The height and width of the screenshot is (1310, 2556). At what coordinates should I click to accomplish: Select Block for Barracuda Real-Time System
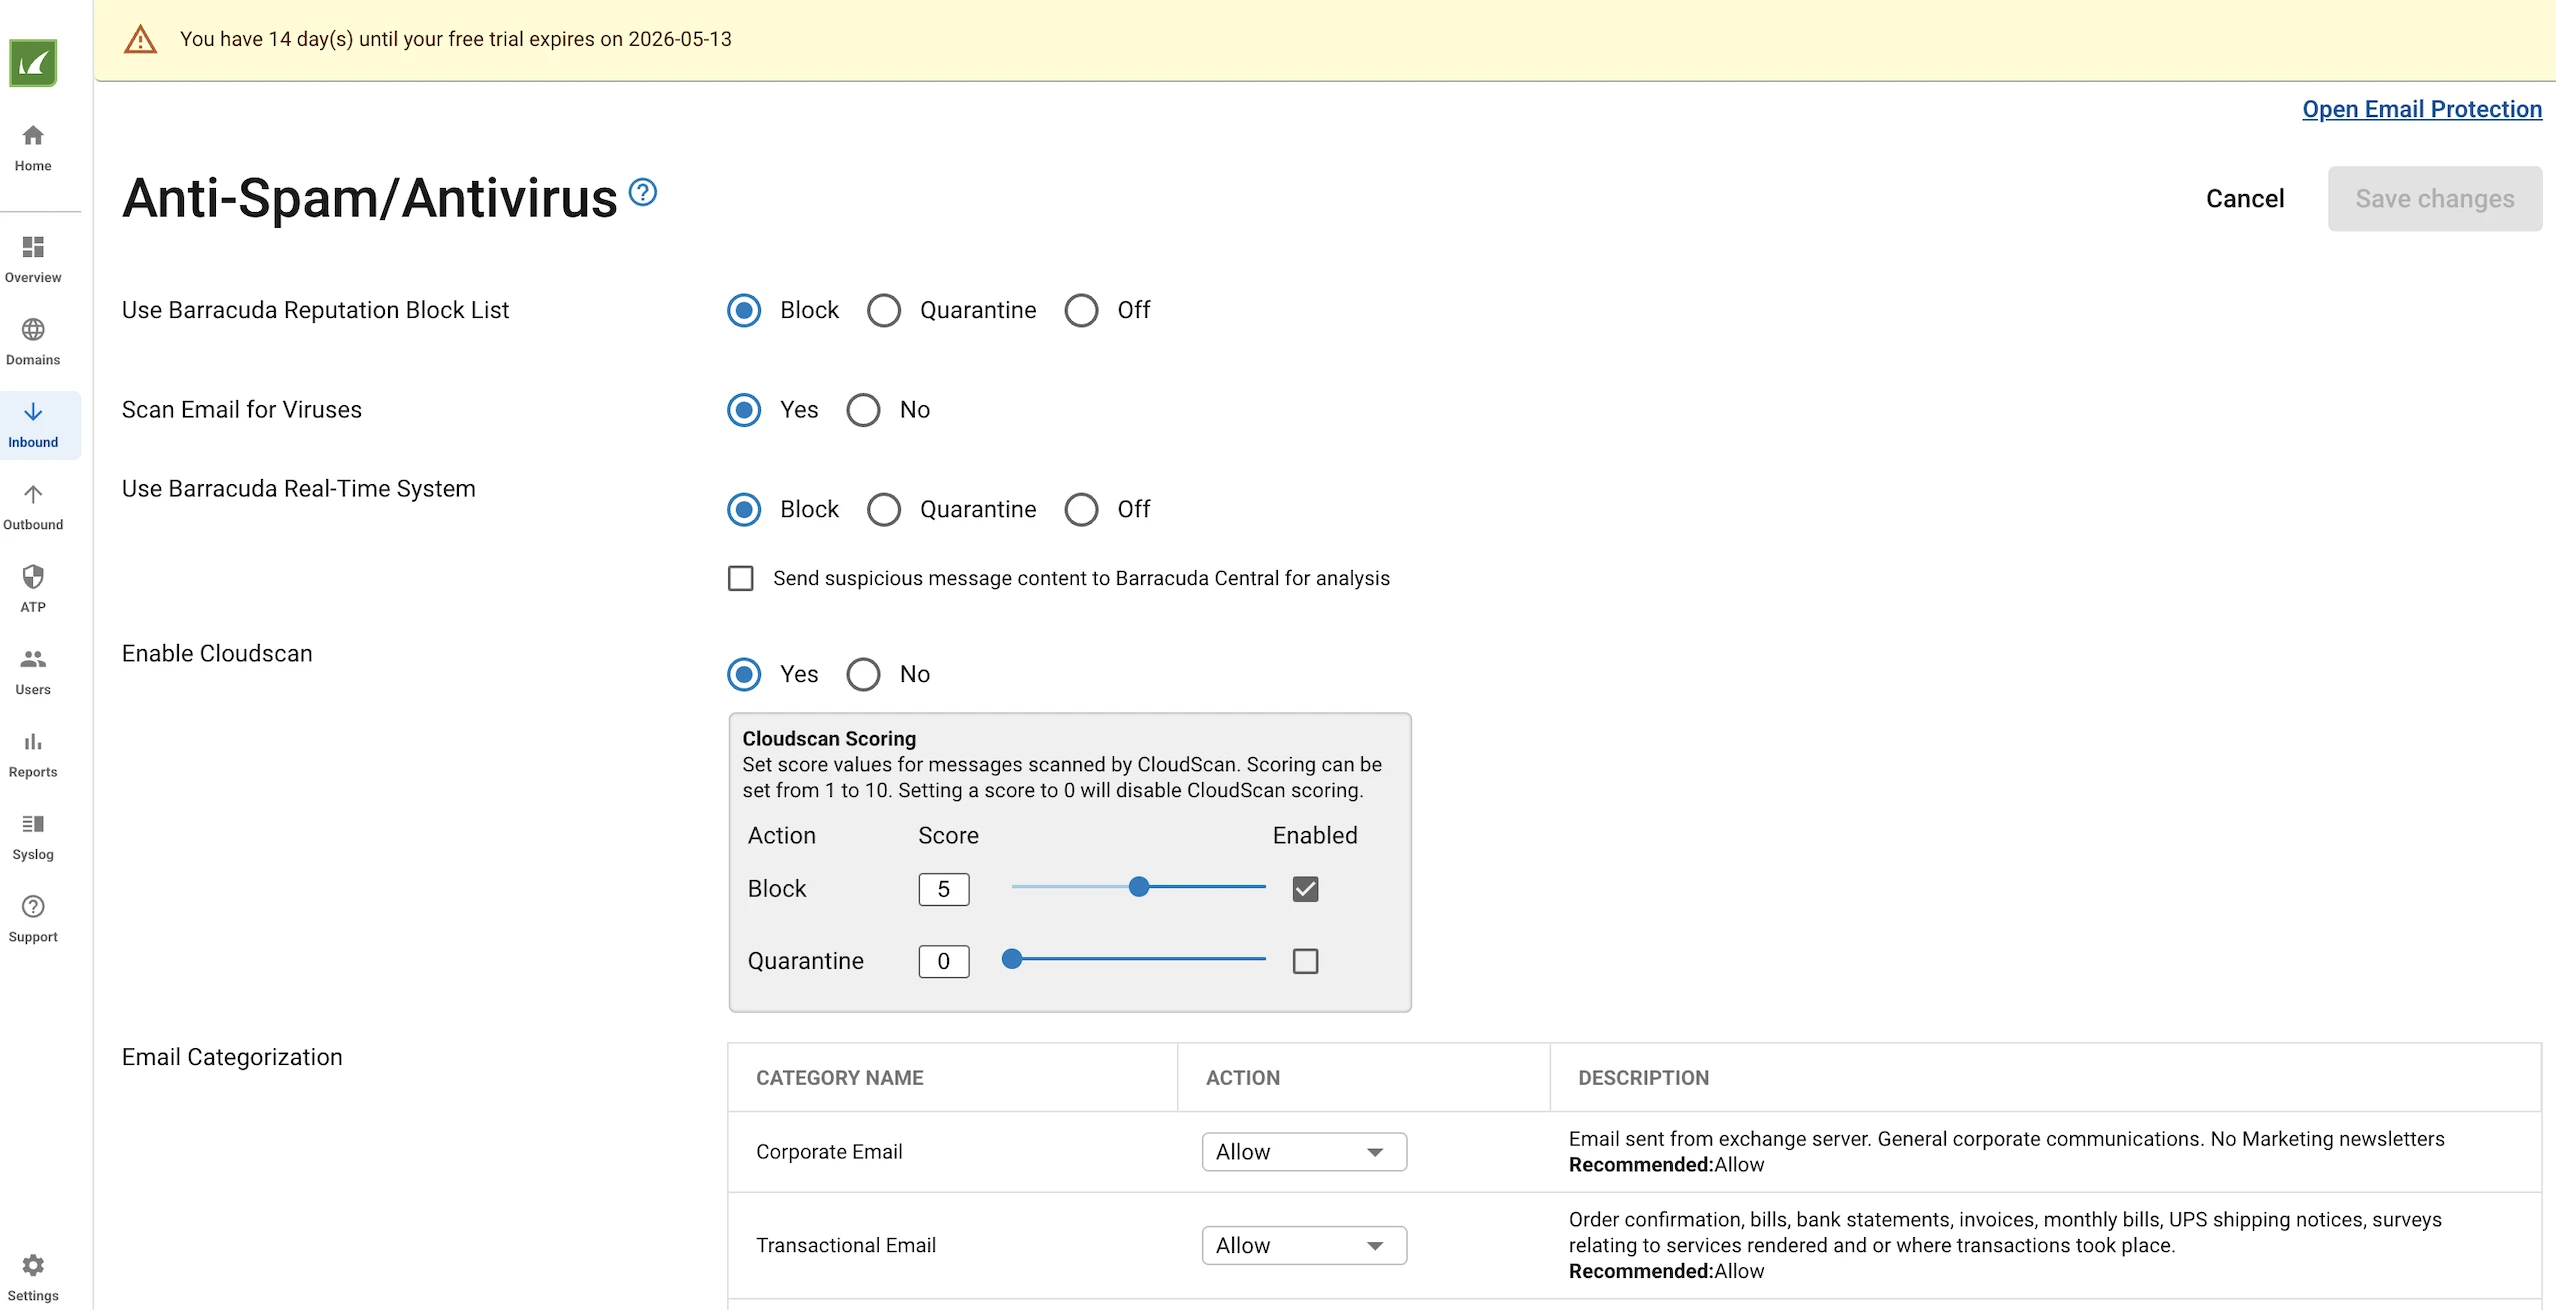pyautogui.click(x=744, y=510)
